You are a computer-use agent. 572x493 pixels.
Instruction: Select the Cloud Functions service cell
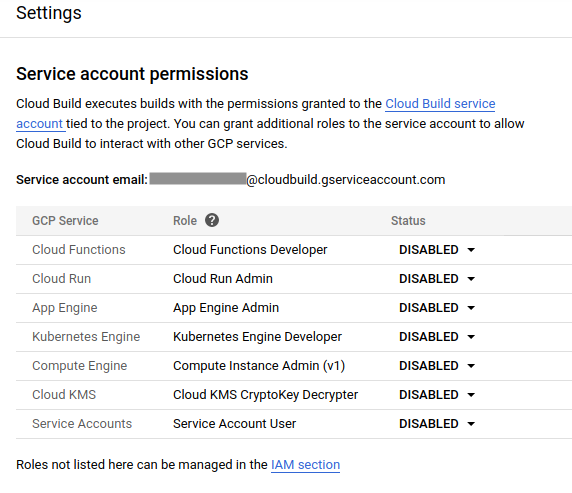point(79,250)
